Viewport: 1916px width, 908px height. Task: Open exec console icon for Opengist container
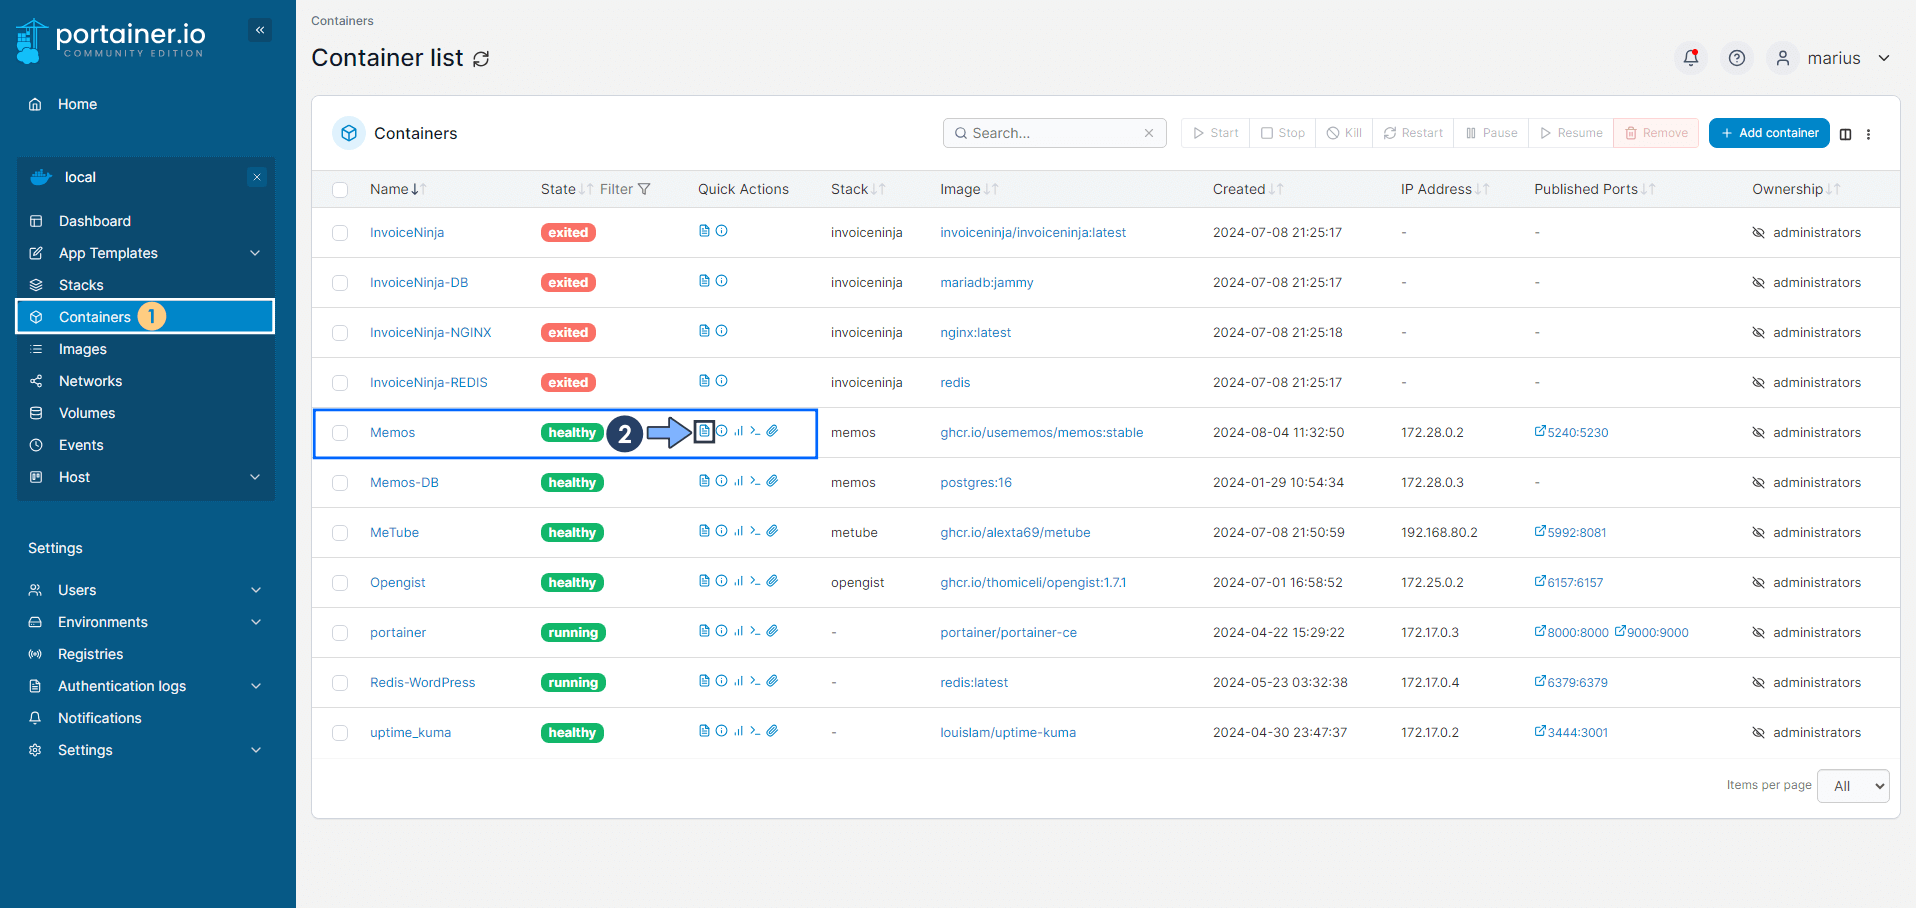tap(755, 581)
